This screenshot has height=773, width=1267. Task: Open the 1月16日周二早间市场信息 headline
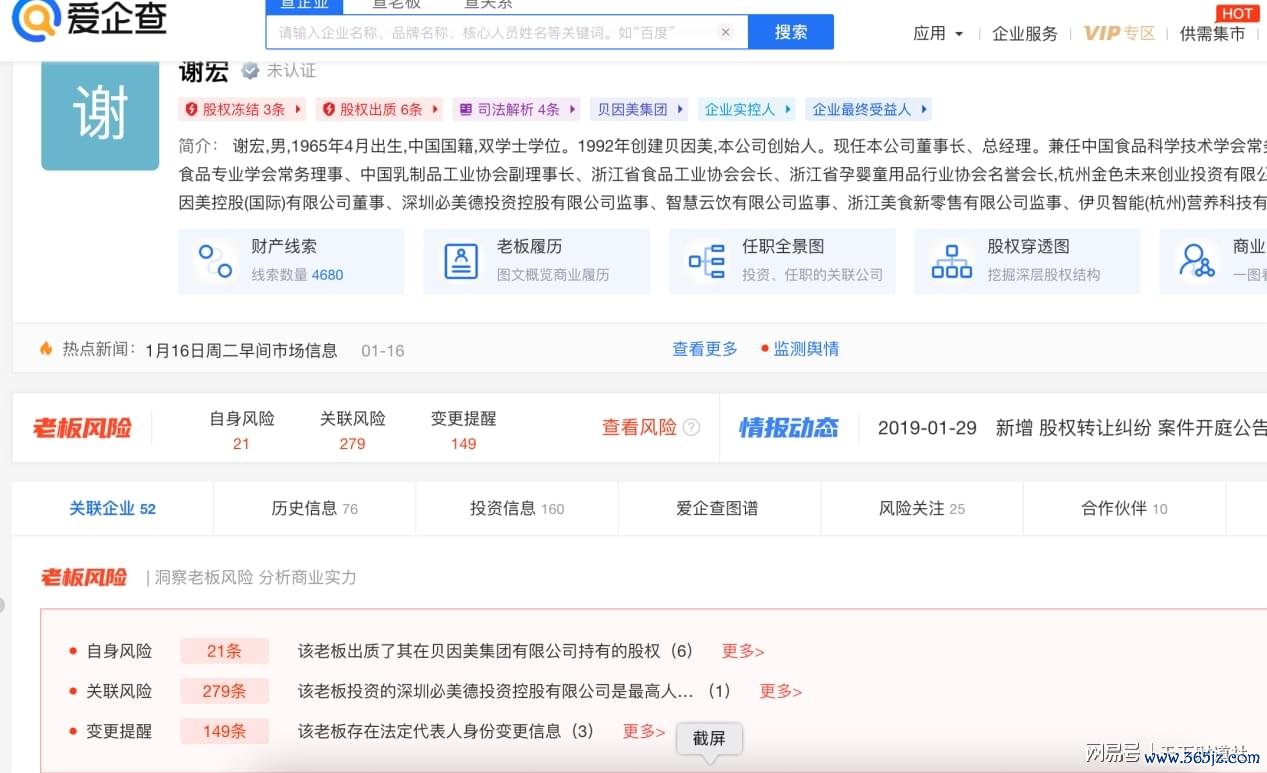coord(241,350)
